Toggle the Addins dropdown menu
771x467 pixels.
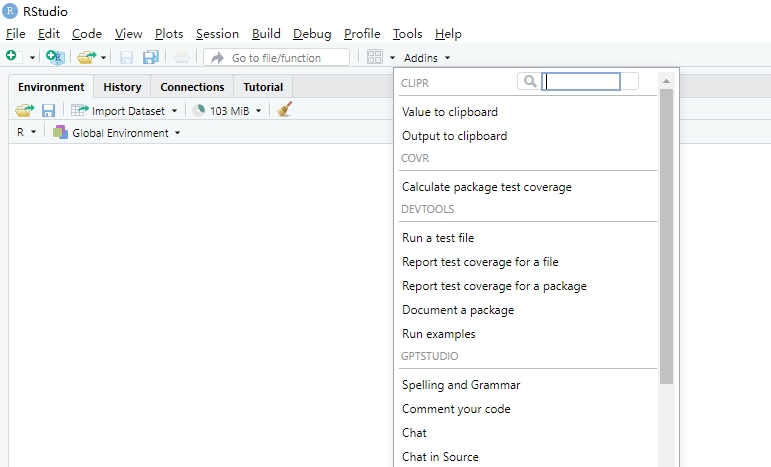click(x=427, y=58)
